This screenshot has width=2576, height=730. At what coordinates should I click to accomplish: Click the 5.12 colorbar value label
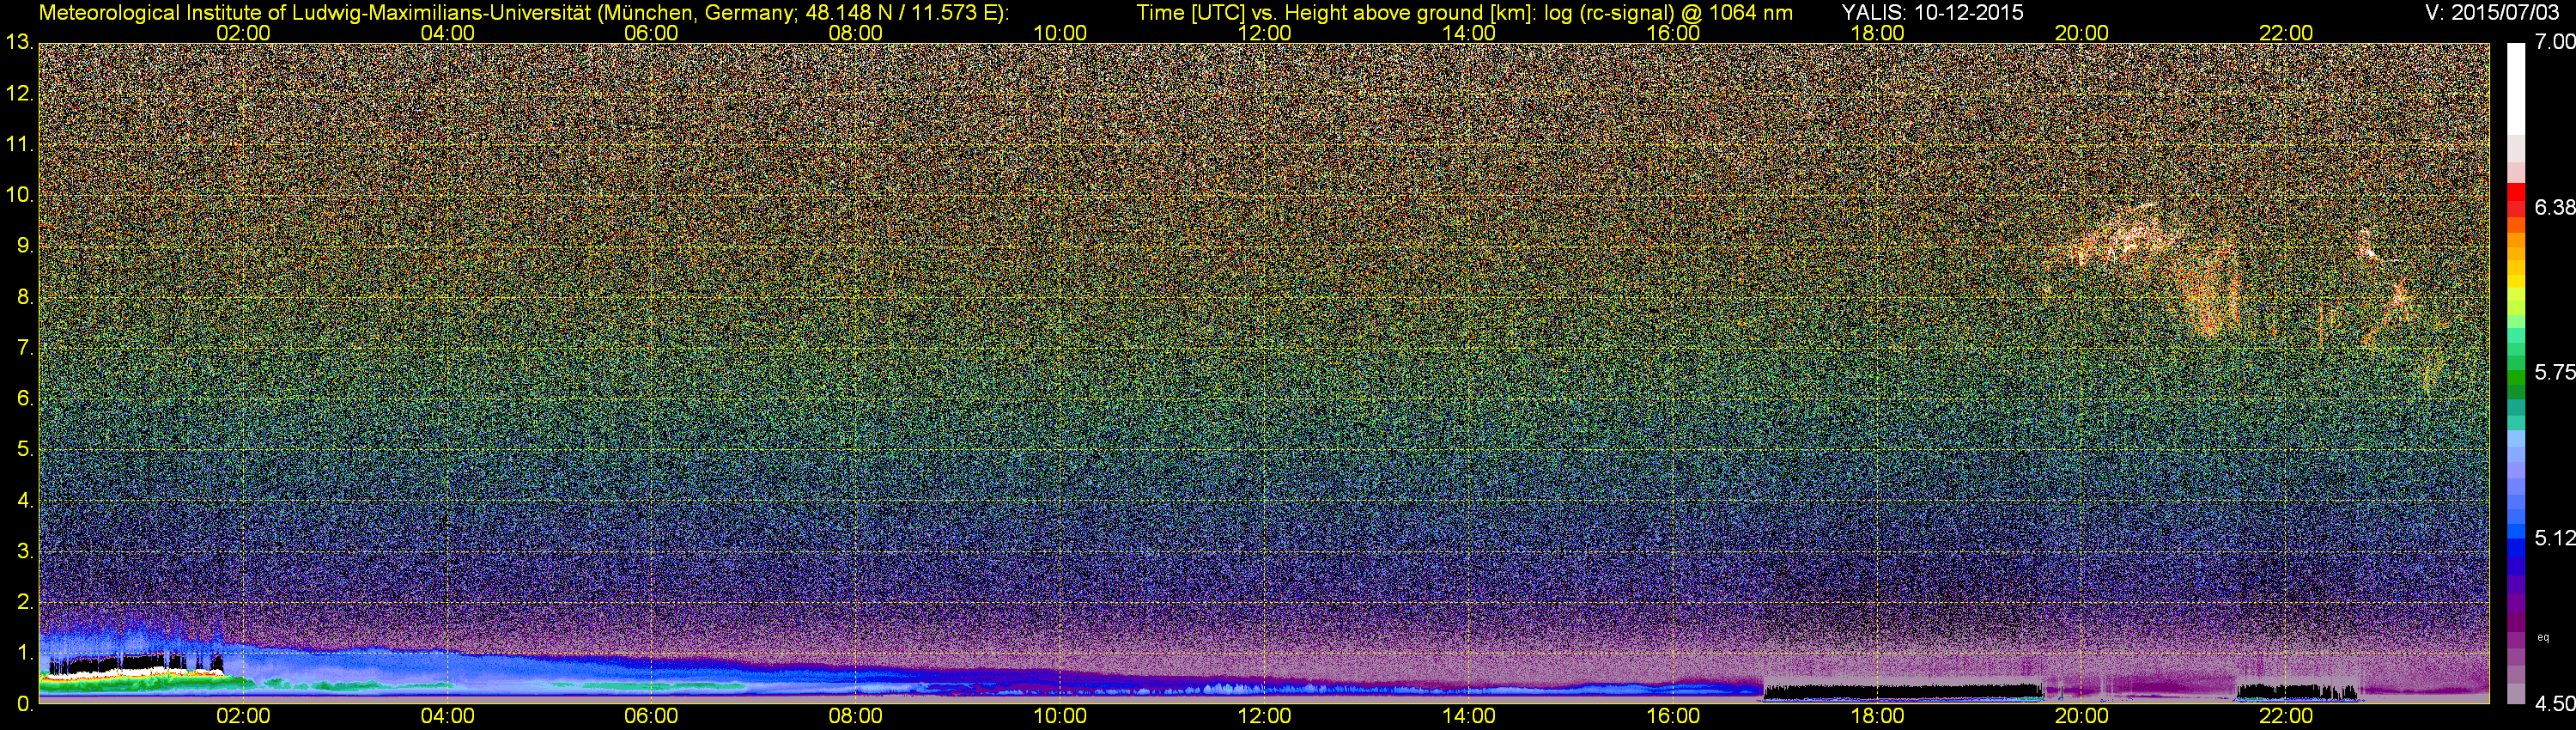coord(2554,538)
